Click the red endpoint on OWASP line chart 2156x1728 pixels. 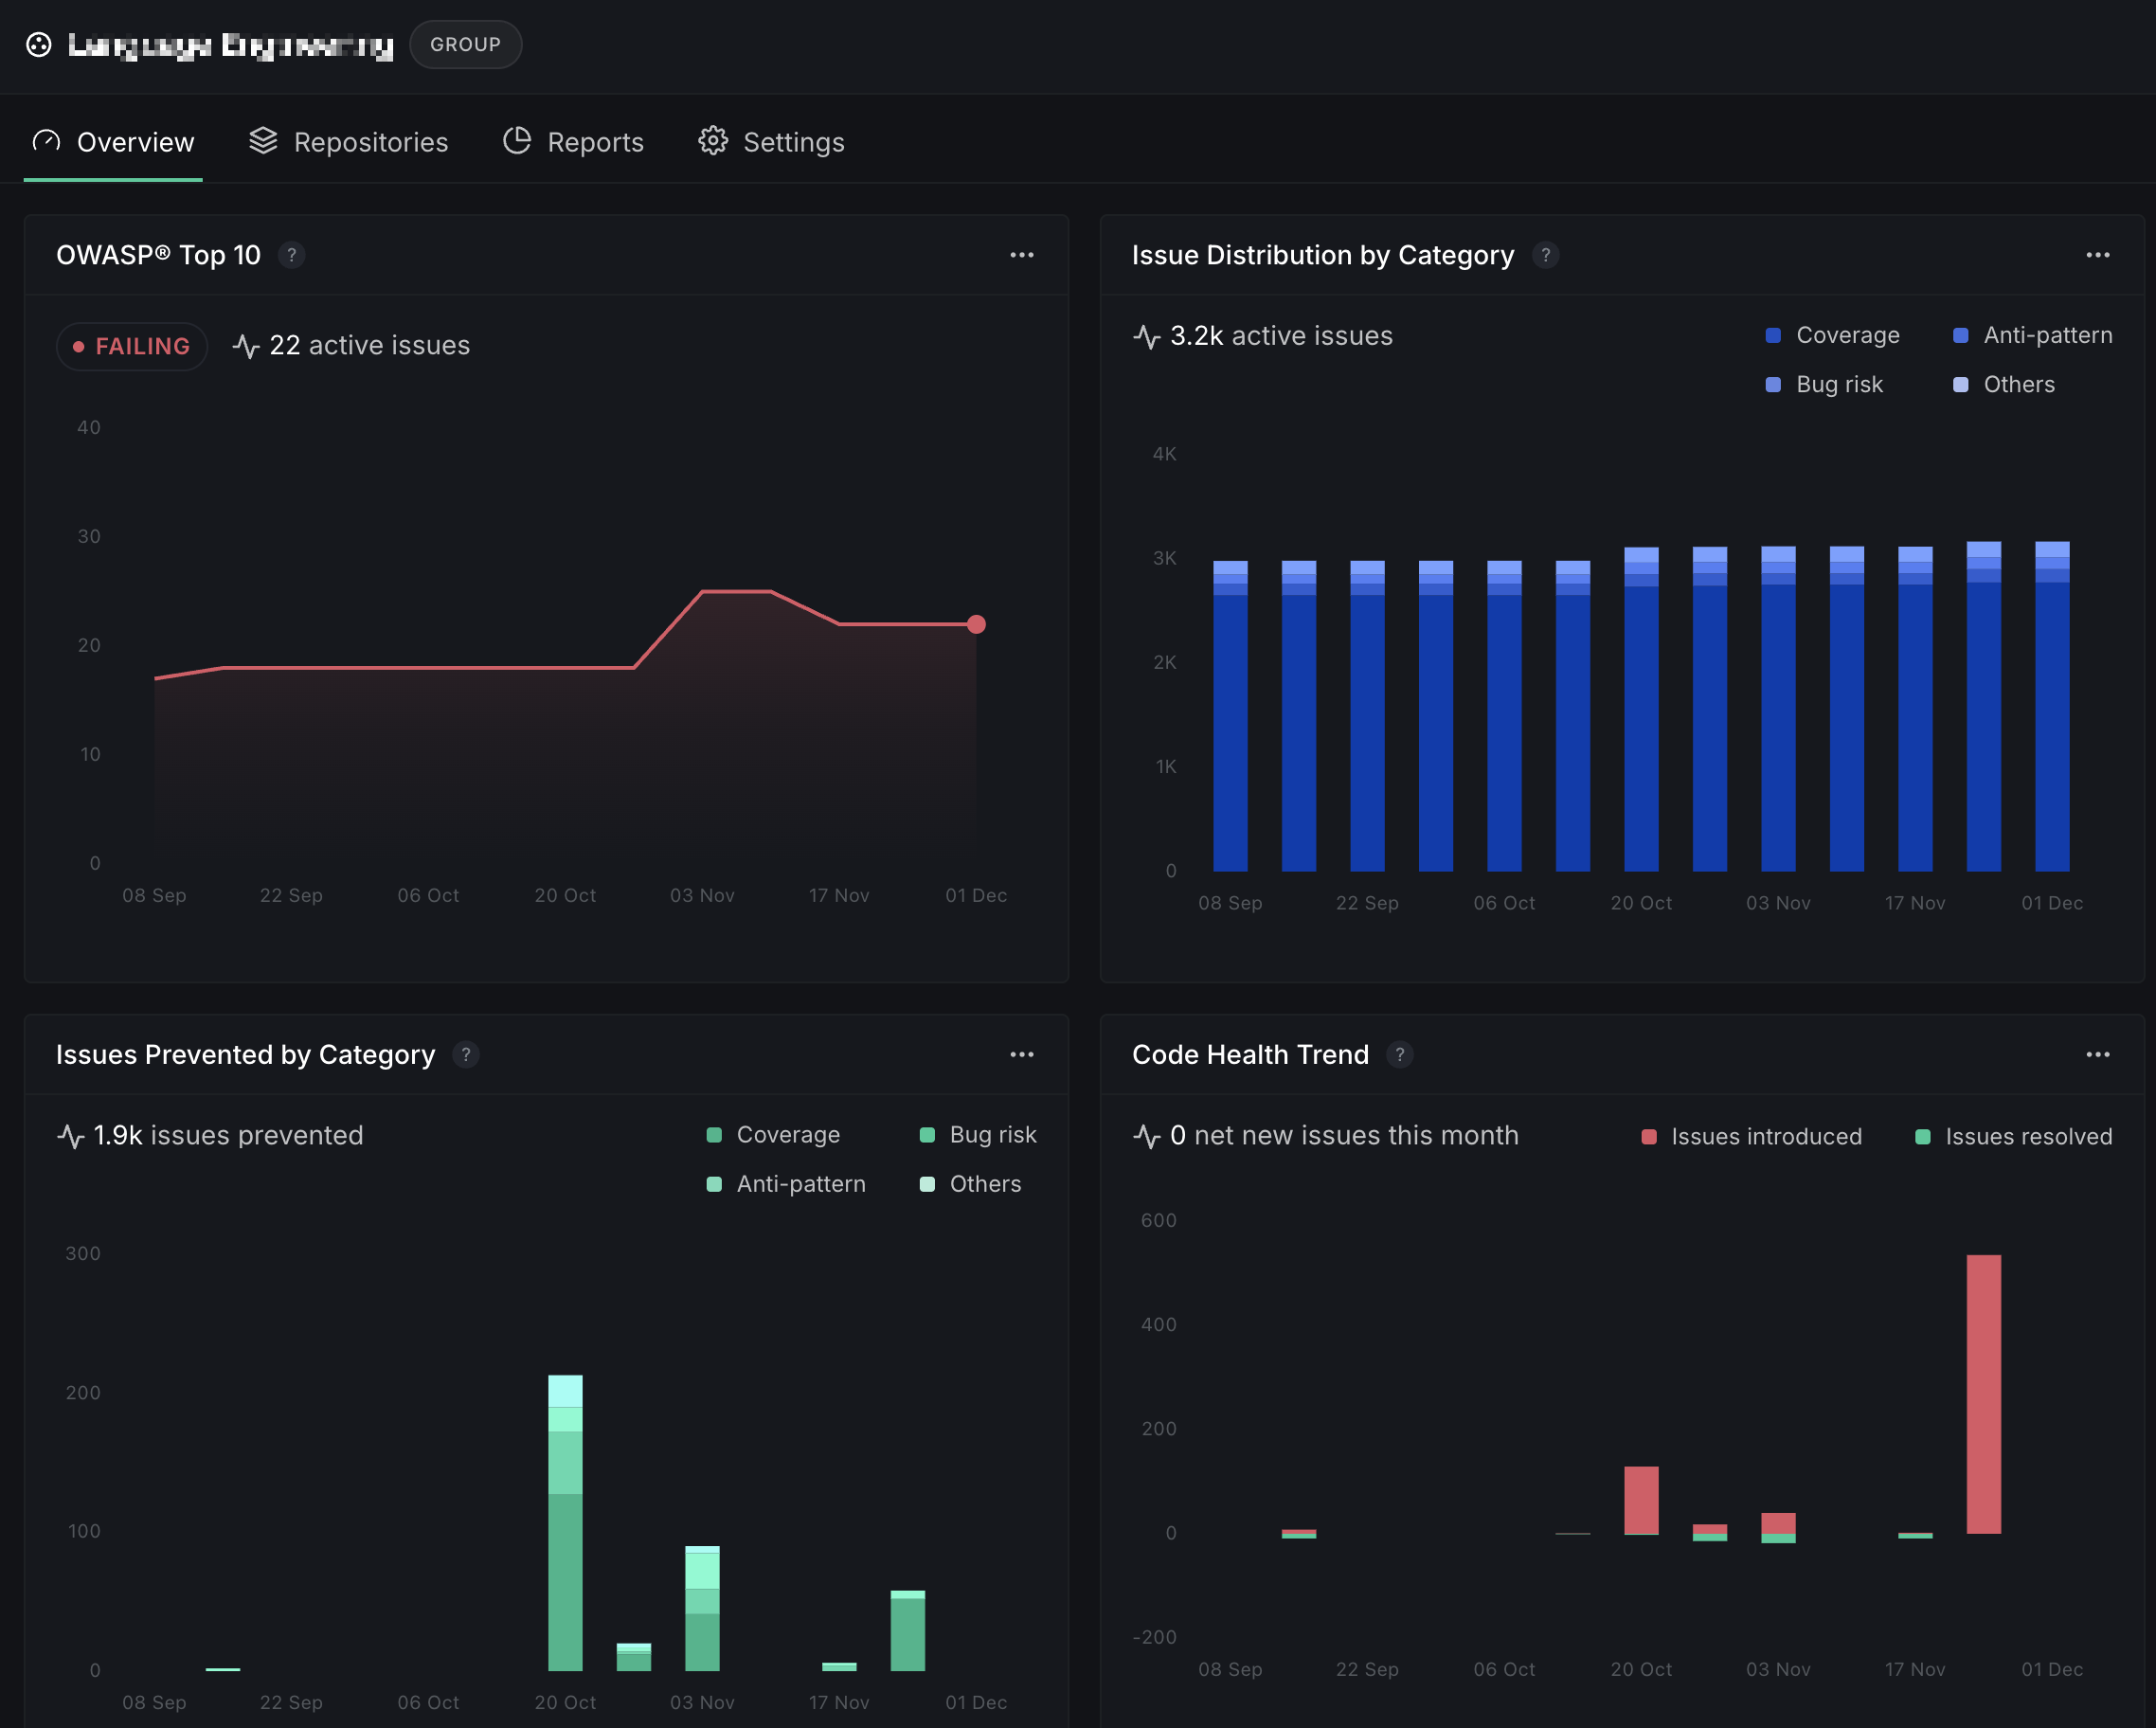click(x=976, y=624)
